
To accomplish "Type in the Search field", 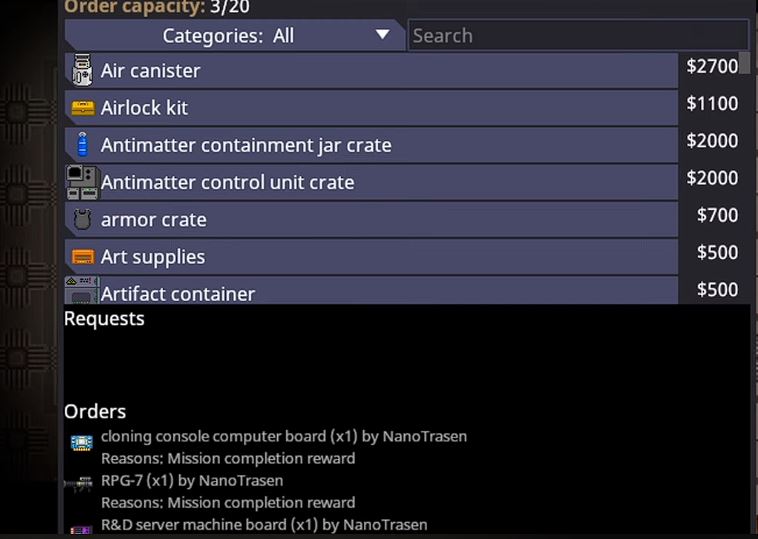I will (577, 36).
